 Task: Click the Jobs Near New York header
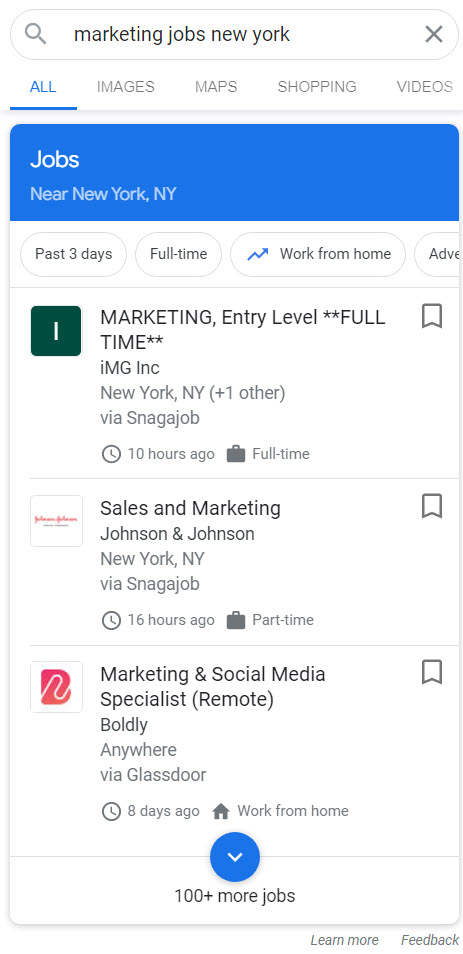pos(234,173)
